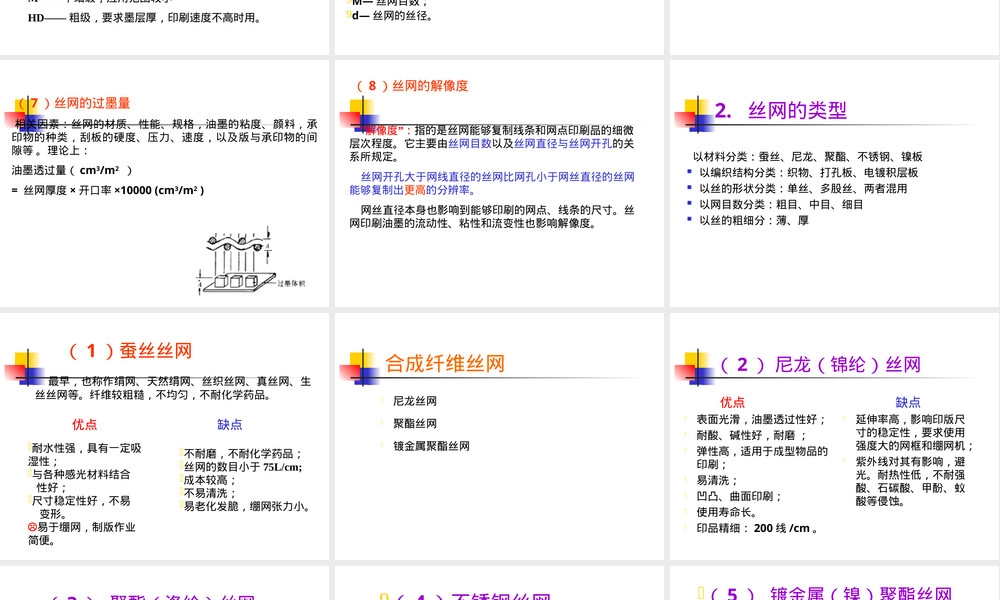The width and height of the screenshot is (1000, 600).
Task: Click the line 易老化发脆，绷网张力小
Action: tap(247, 506)
